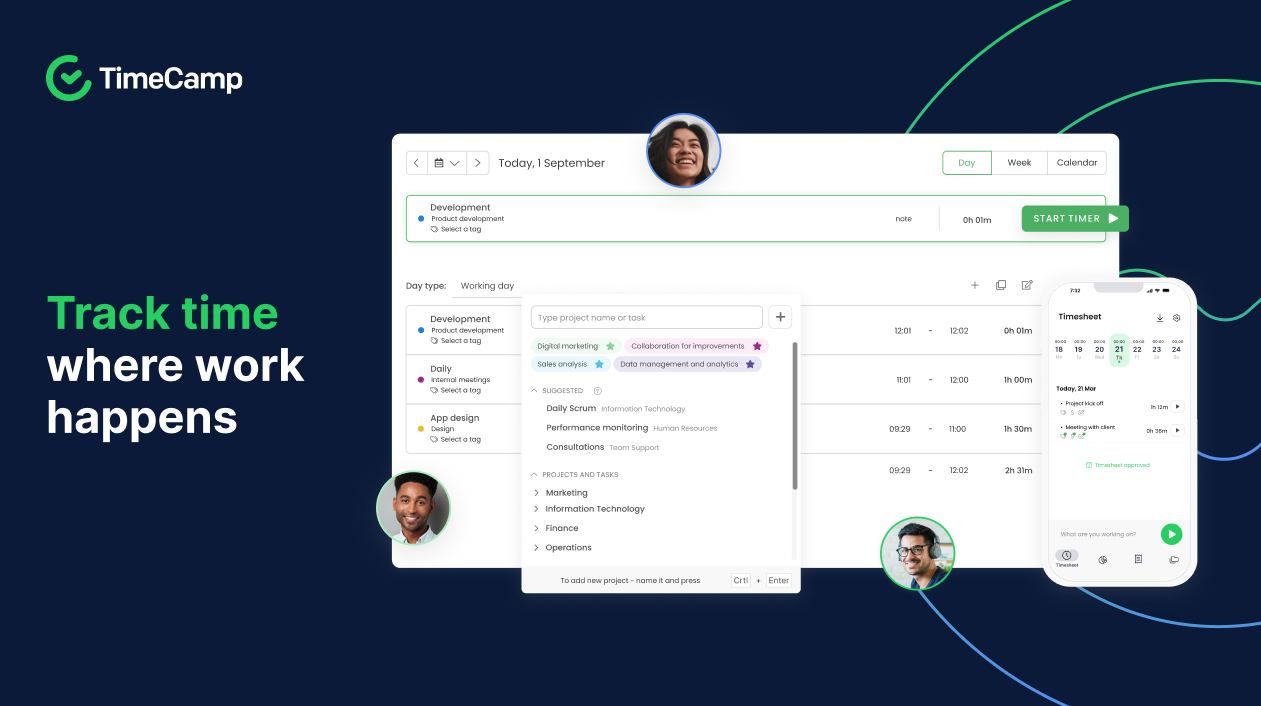Open the Working day type dropdown

click(x=487, y=286)
